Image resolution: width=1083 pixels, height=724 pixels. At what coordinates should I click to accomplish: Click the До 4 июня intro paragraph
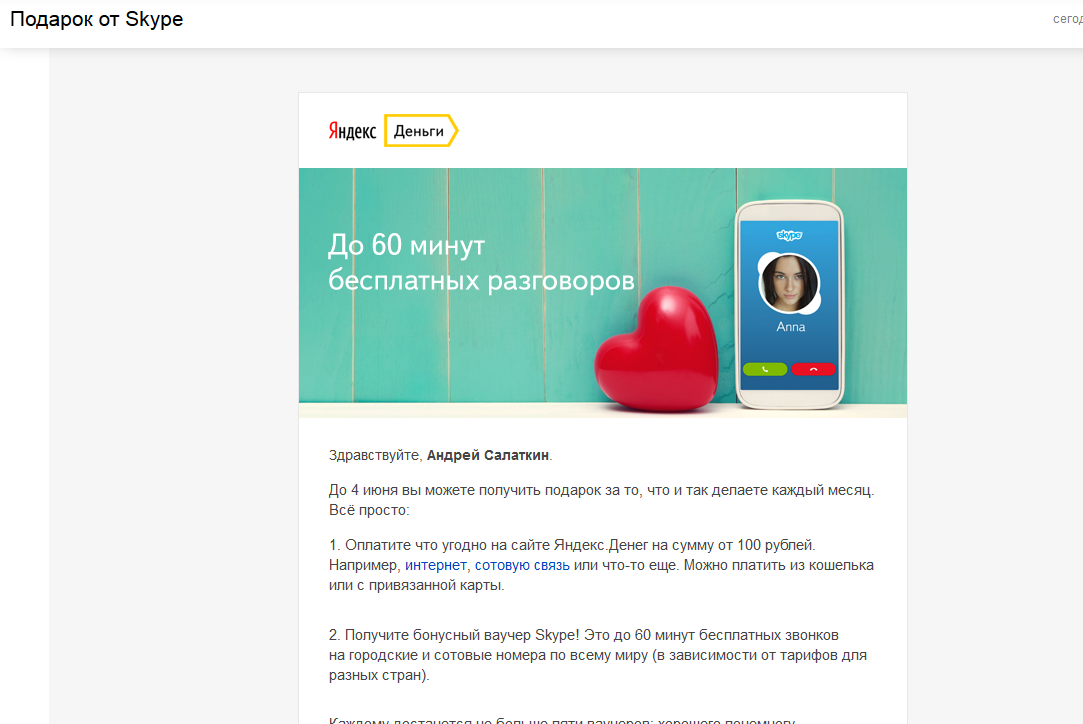click(x=601, y=500)
